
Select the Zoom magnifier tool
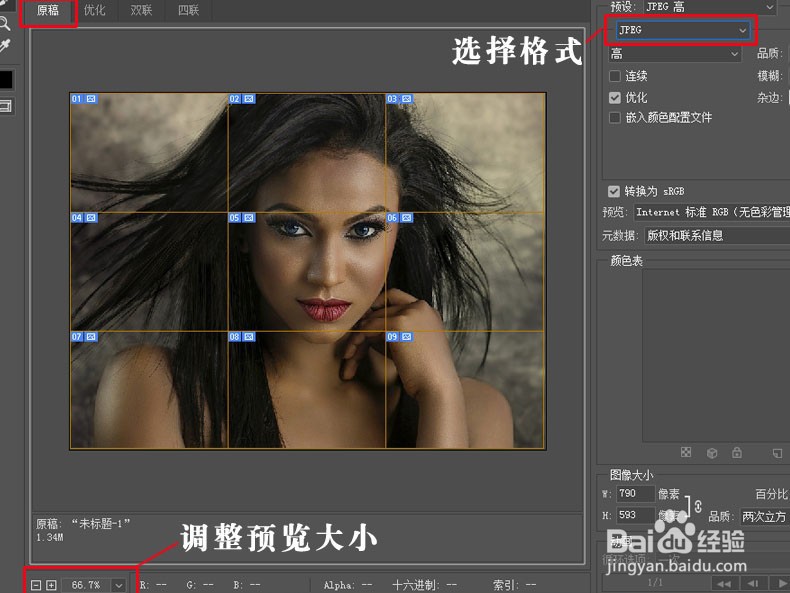[x=5, y=24]
